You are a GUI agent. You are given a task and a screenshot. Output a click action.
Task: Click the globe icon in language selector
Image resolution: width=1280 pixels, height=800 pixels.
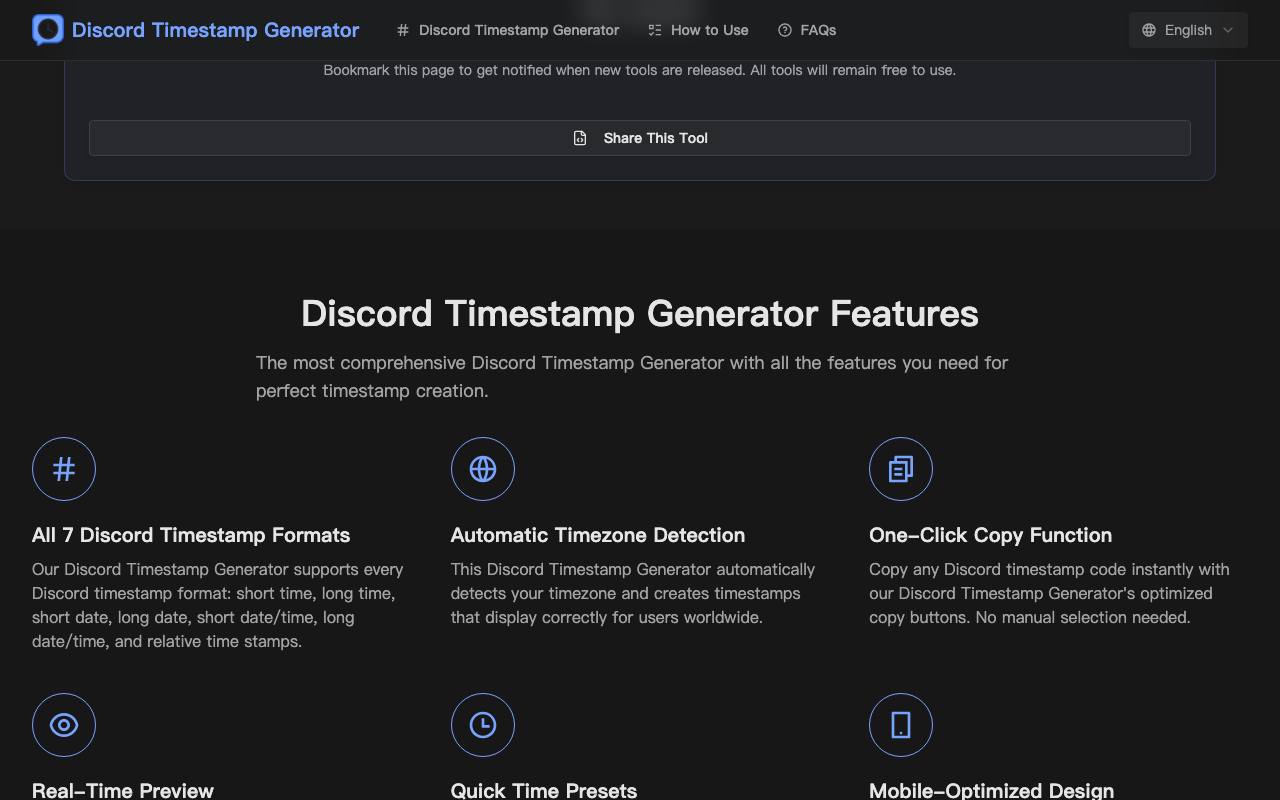(1149, 30)
